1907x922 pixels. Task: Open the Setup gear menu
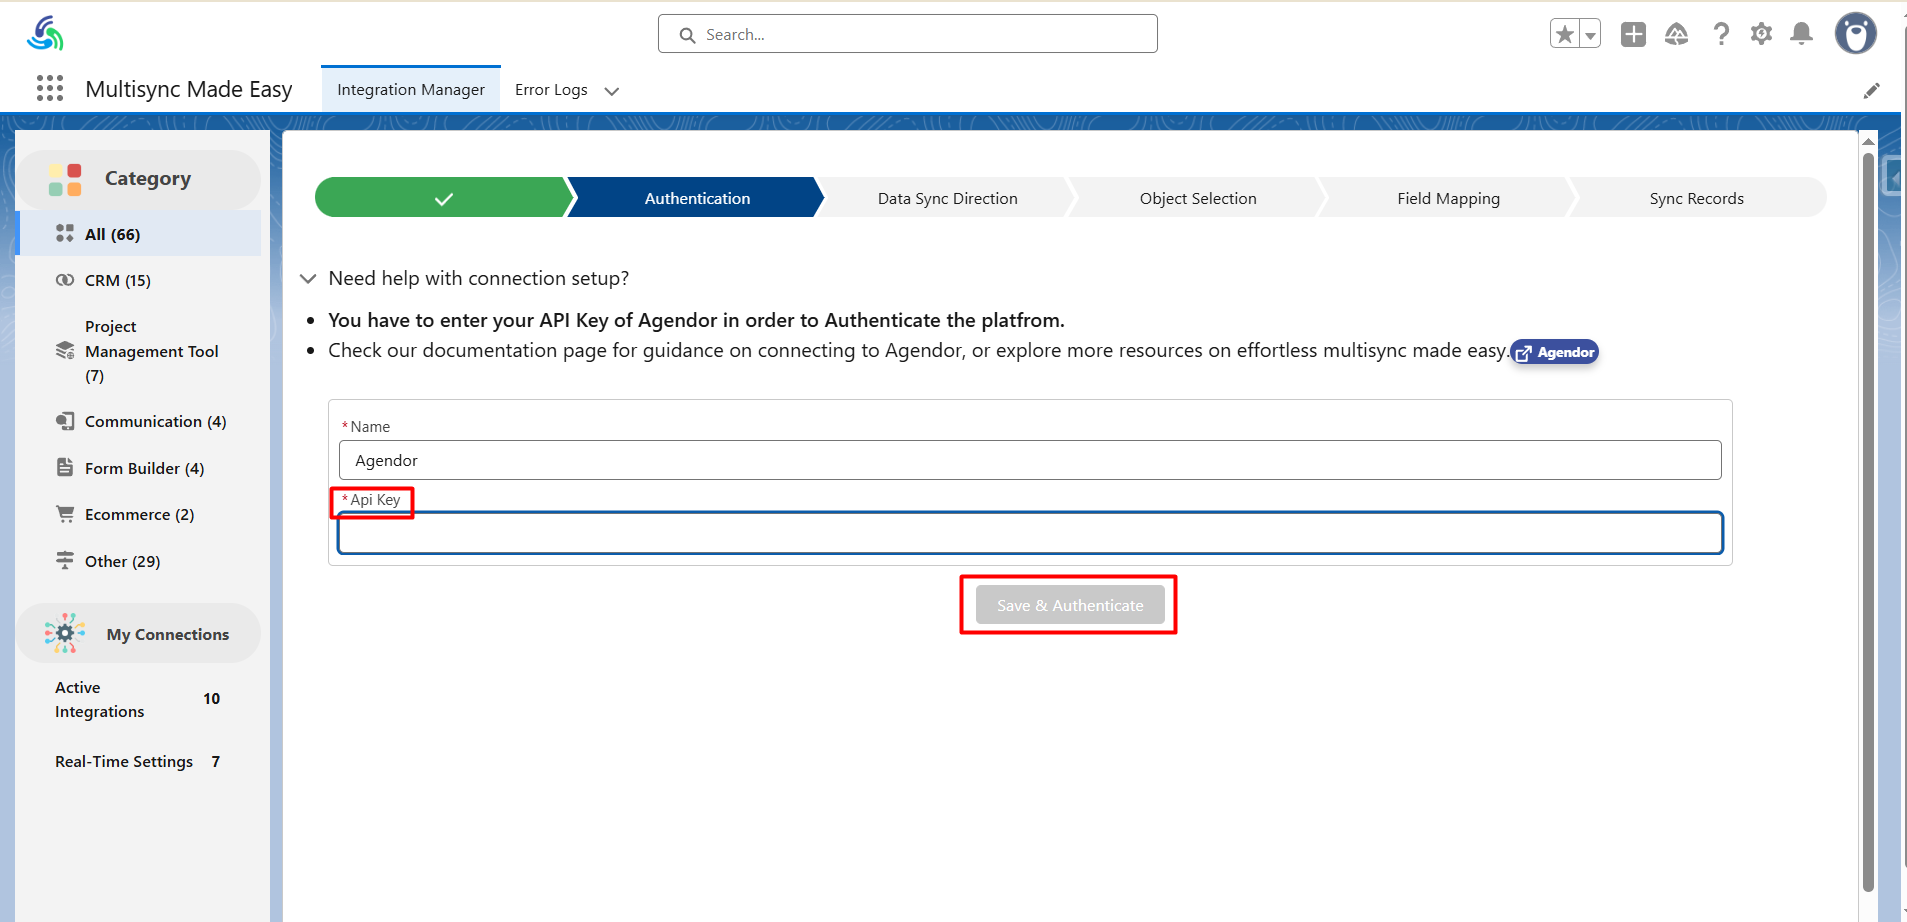tap(1761, 34)
